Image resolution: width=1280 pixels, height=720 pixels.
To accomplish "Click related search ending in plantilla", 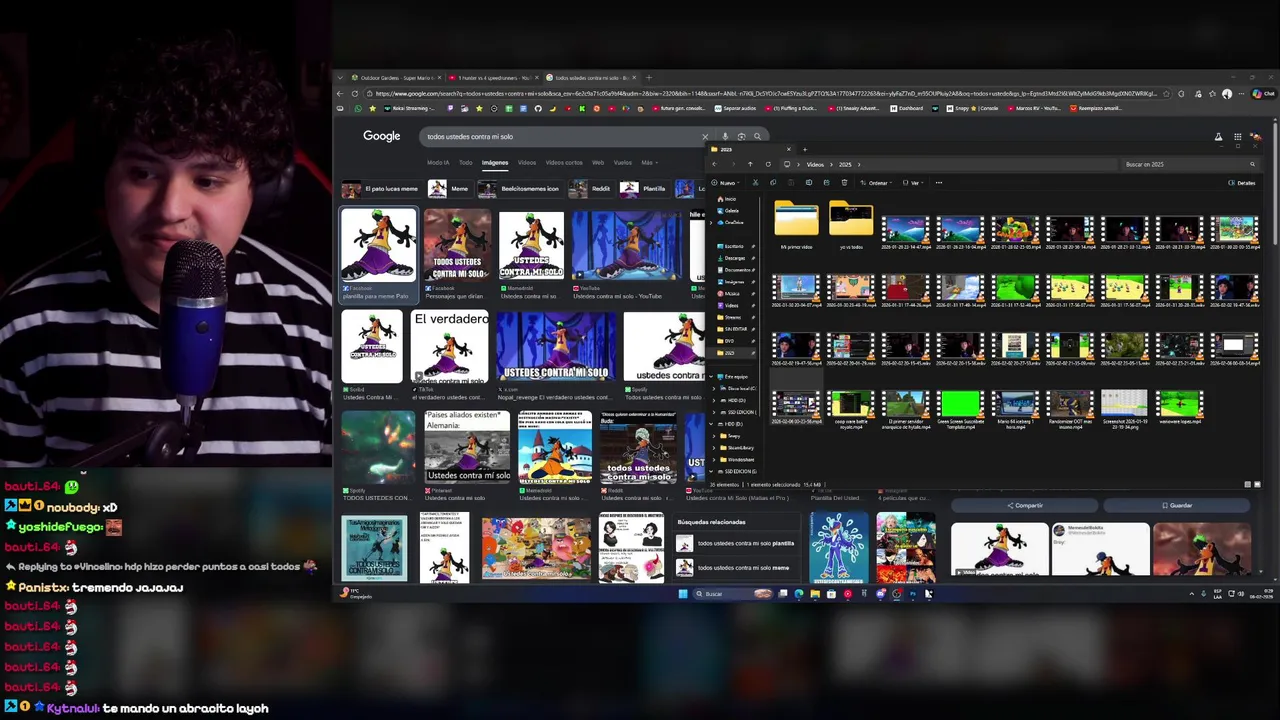I will coord(736,543).
